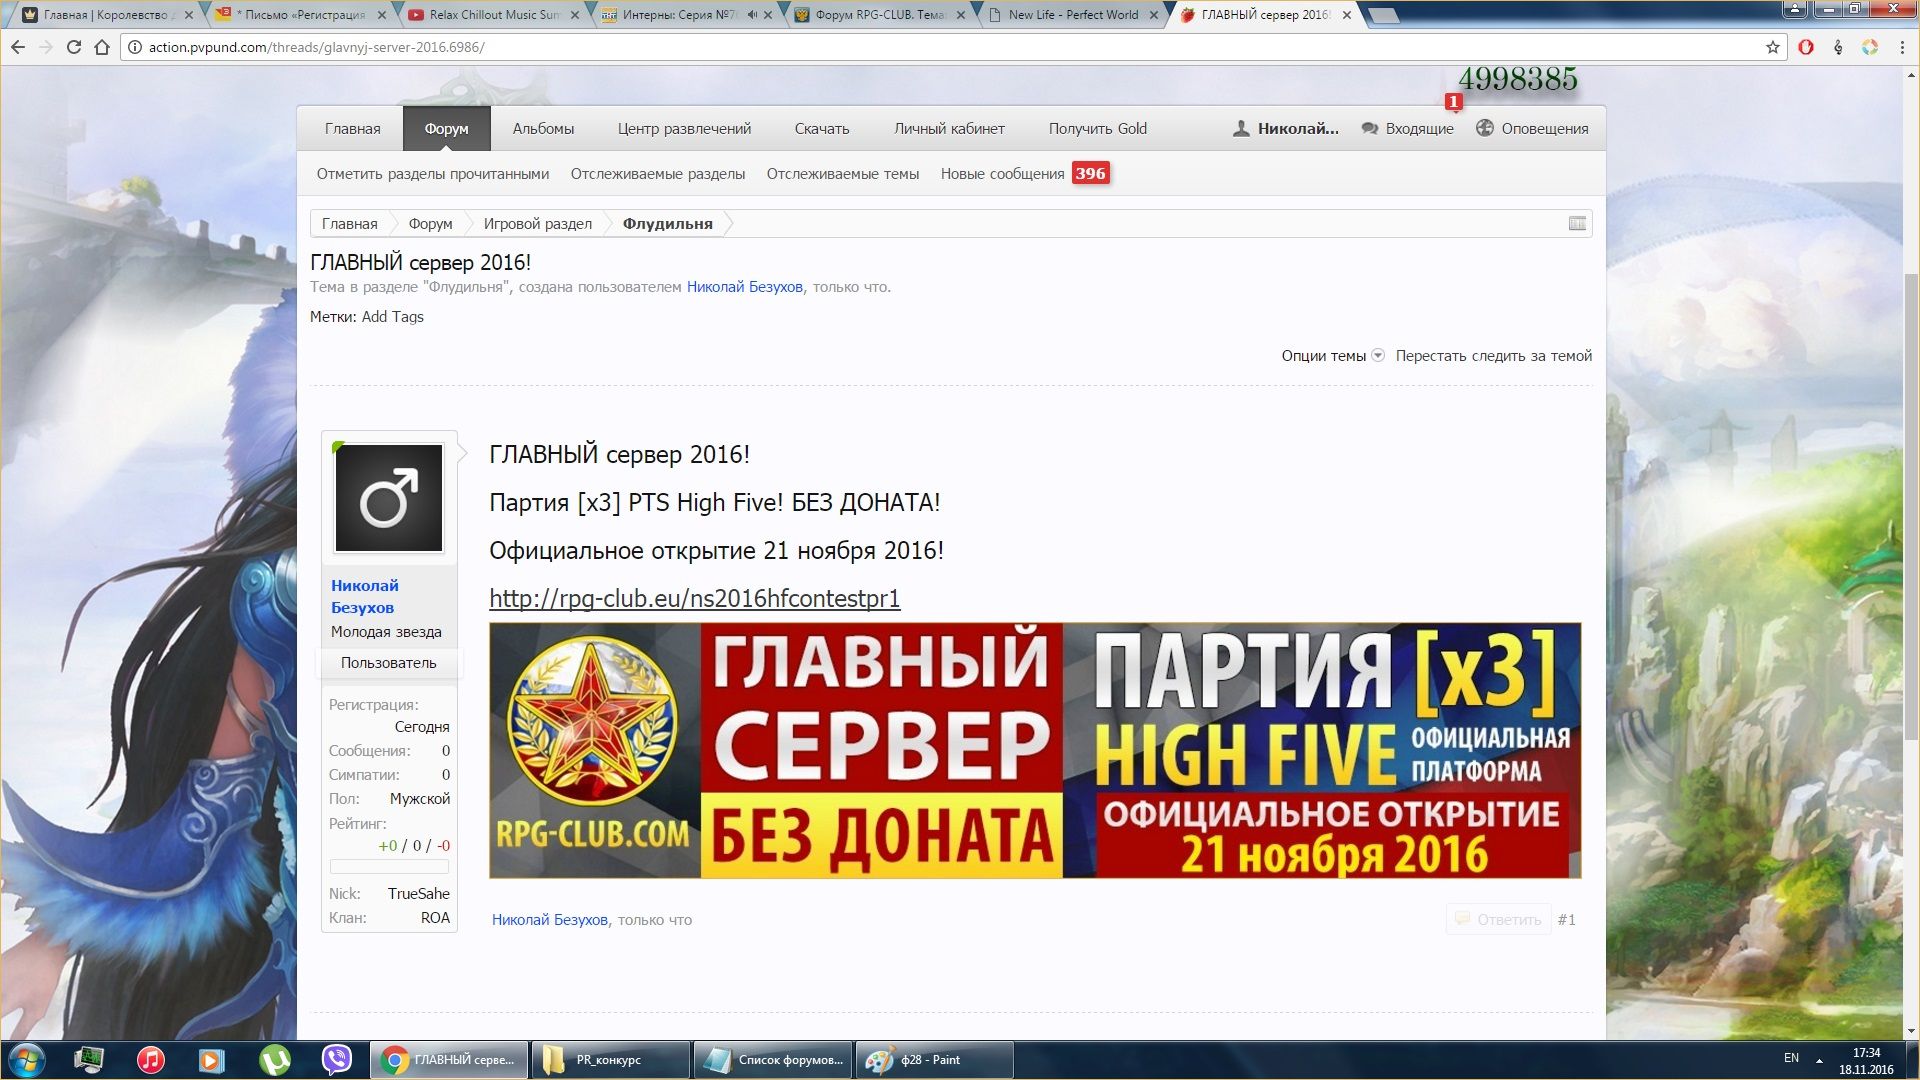Reload the page with the refresh icon
The height and width of the screenshot is (1080, 1920).
[x=74, y=47]
